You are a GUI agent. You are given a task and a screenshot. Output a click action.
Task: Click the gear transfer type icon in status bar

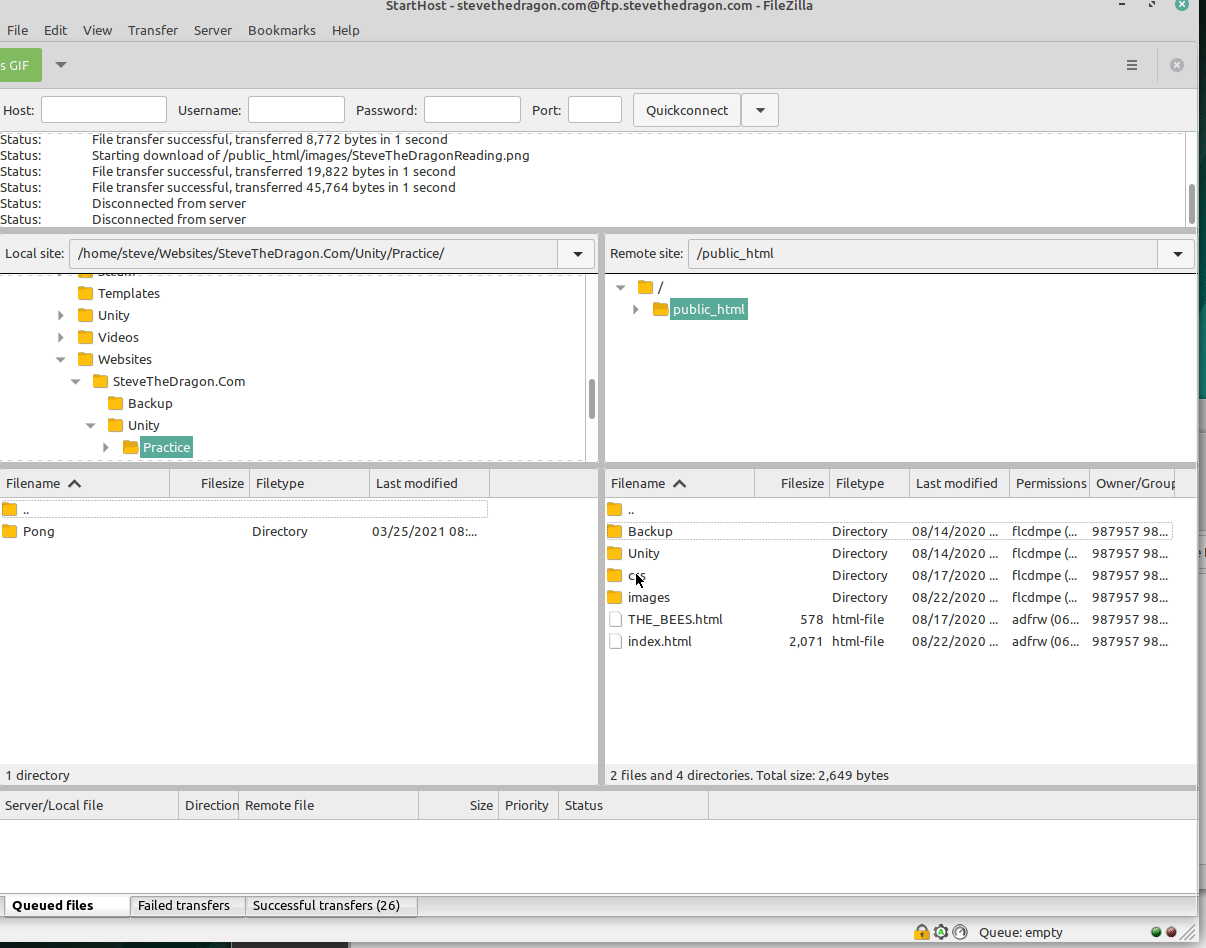pyautogui.click(x=941, y=932)
